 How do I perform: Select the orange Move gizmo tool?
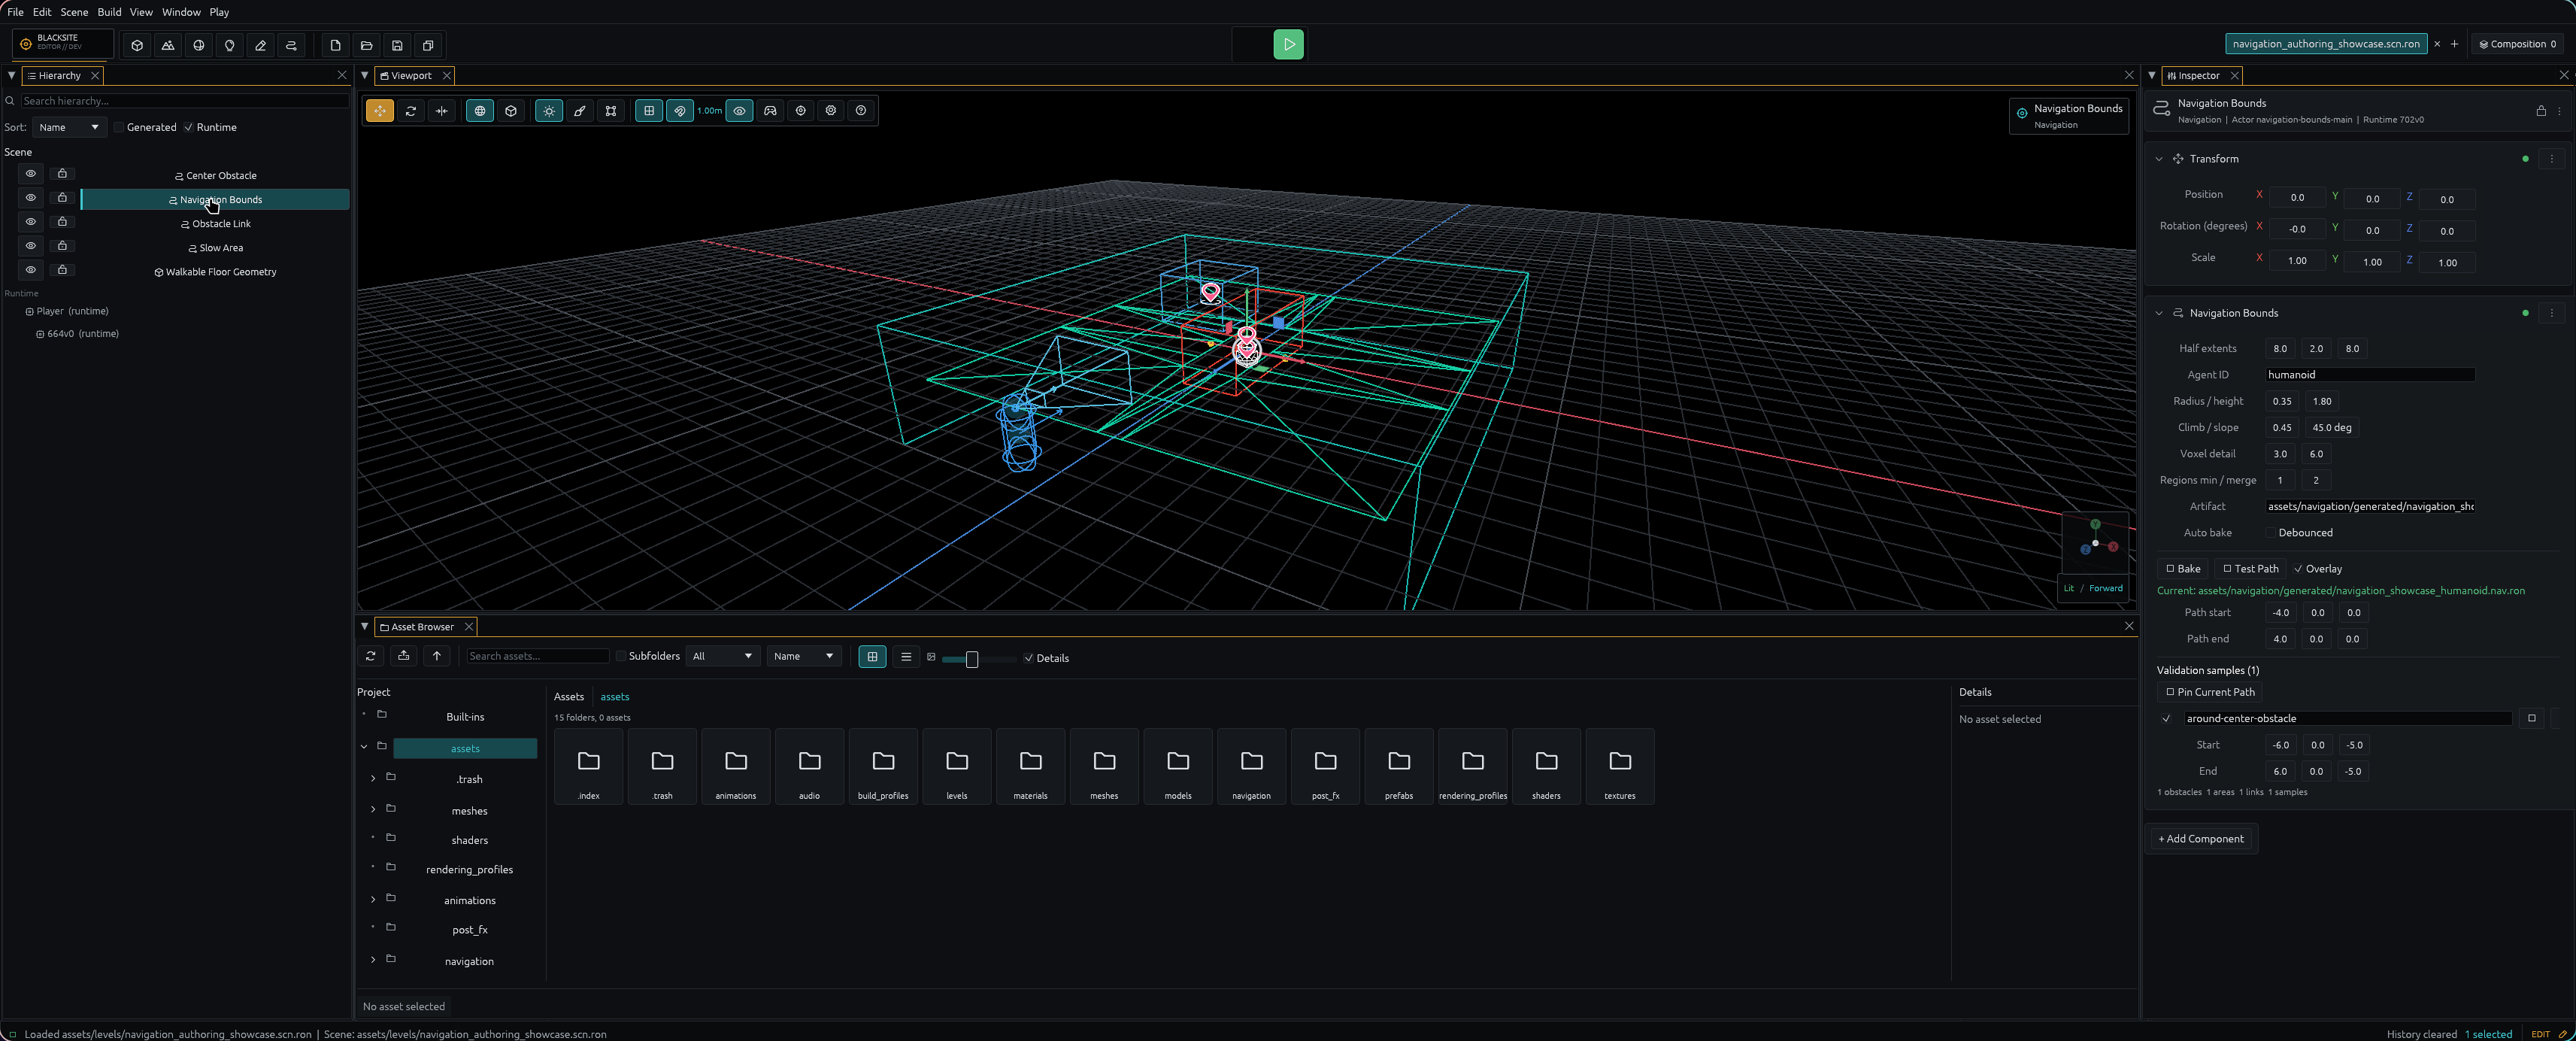tap(380, 111)
